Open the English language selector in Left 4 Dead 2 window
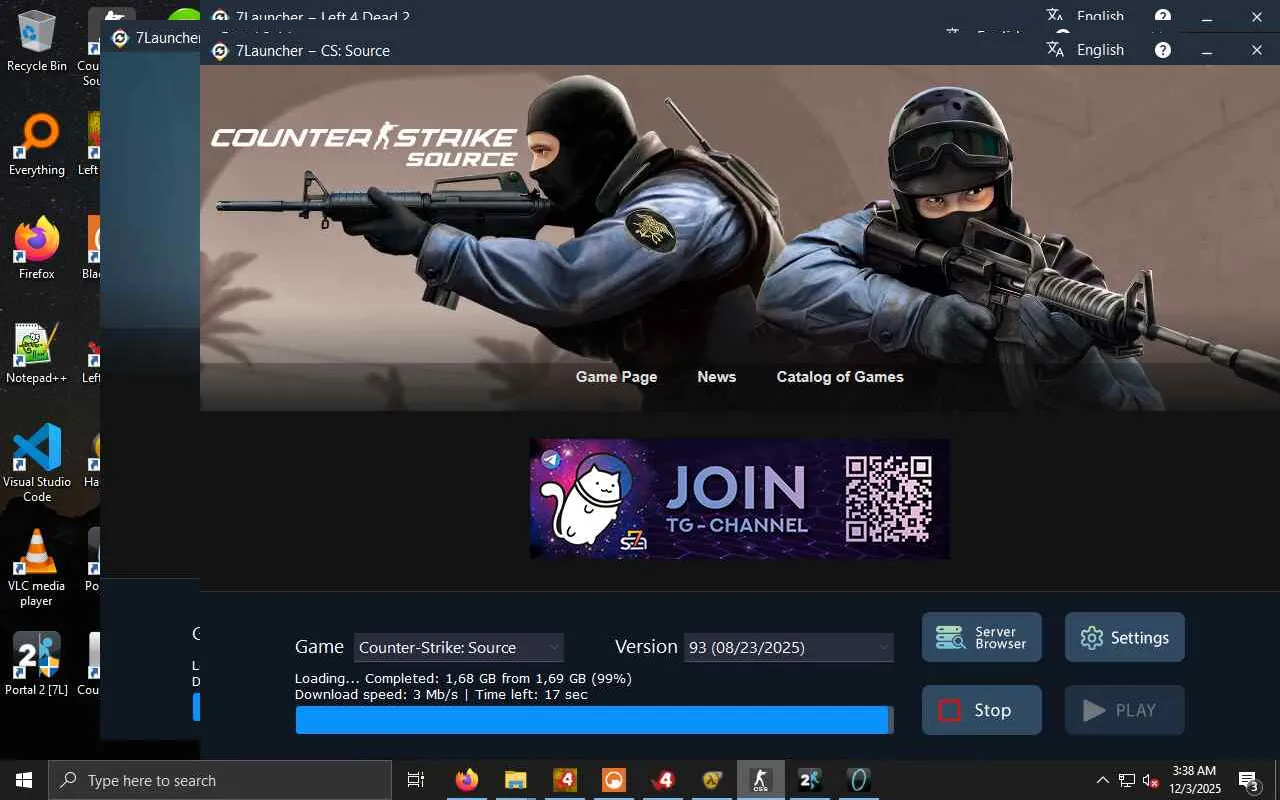This screenshot has height=800, width=1280. (x=1086, y=15)
